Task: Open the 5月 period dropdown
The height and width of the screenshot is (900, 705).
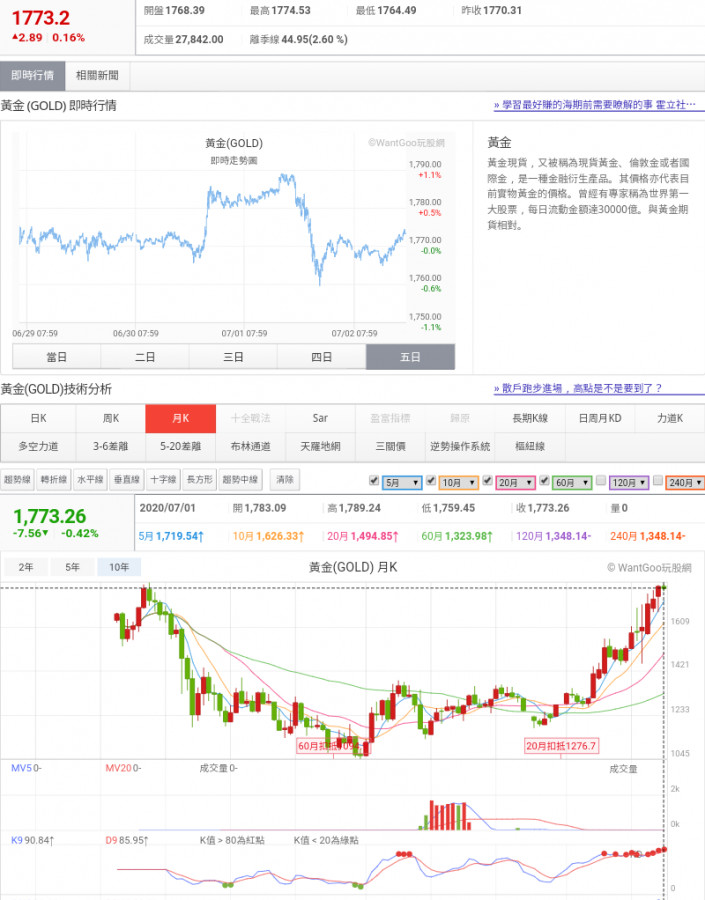Action: pyautogui.click(x=402, y=483)
